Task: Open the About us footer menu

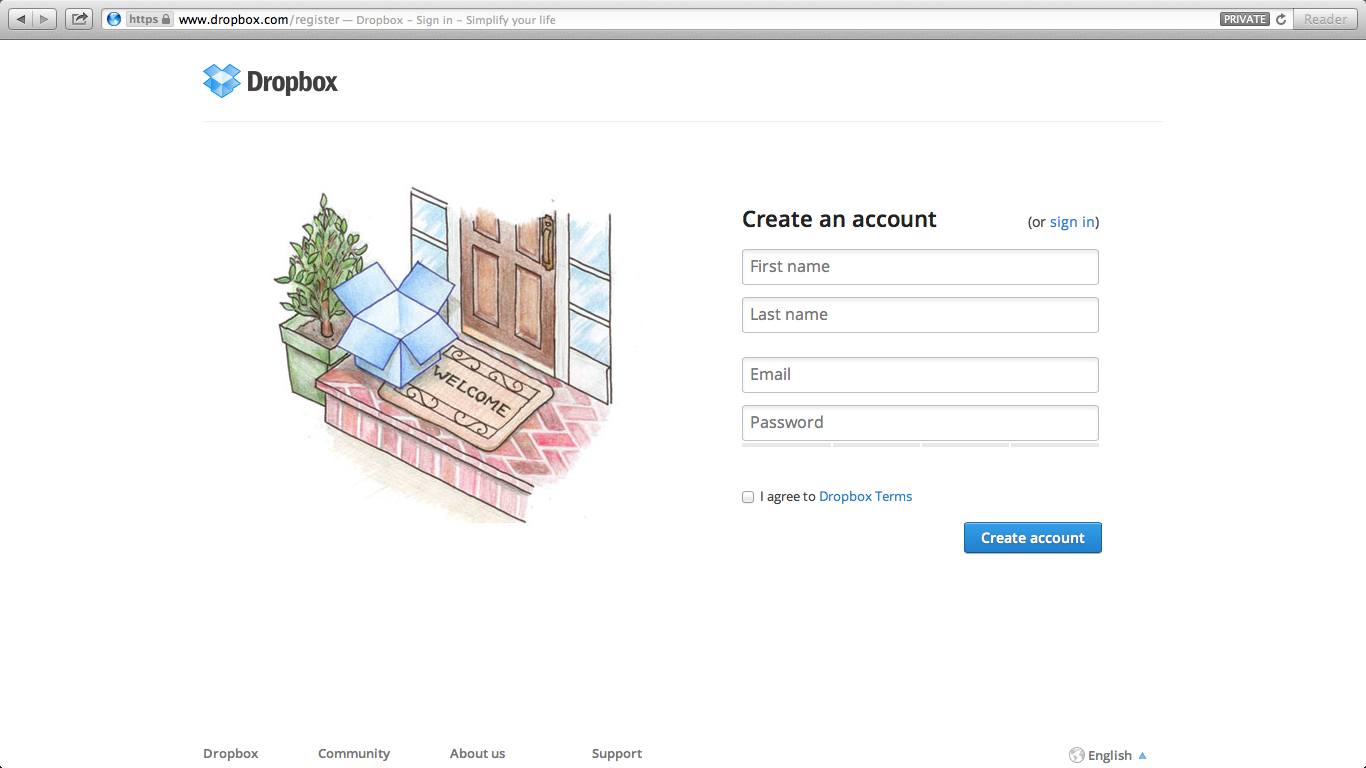Action: tap(478, 754)
